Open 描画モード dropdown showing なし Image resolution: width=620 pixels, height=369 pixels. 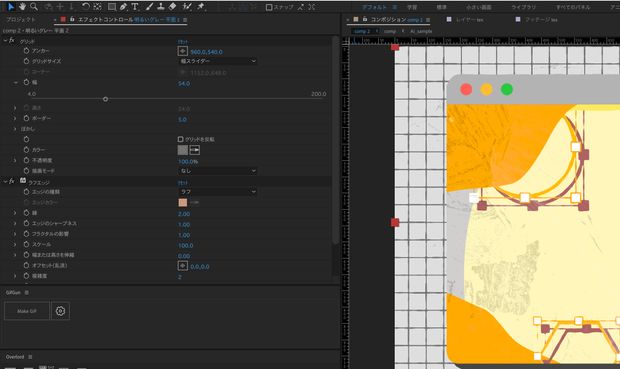218,171
